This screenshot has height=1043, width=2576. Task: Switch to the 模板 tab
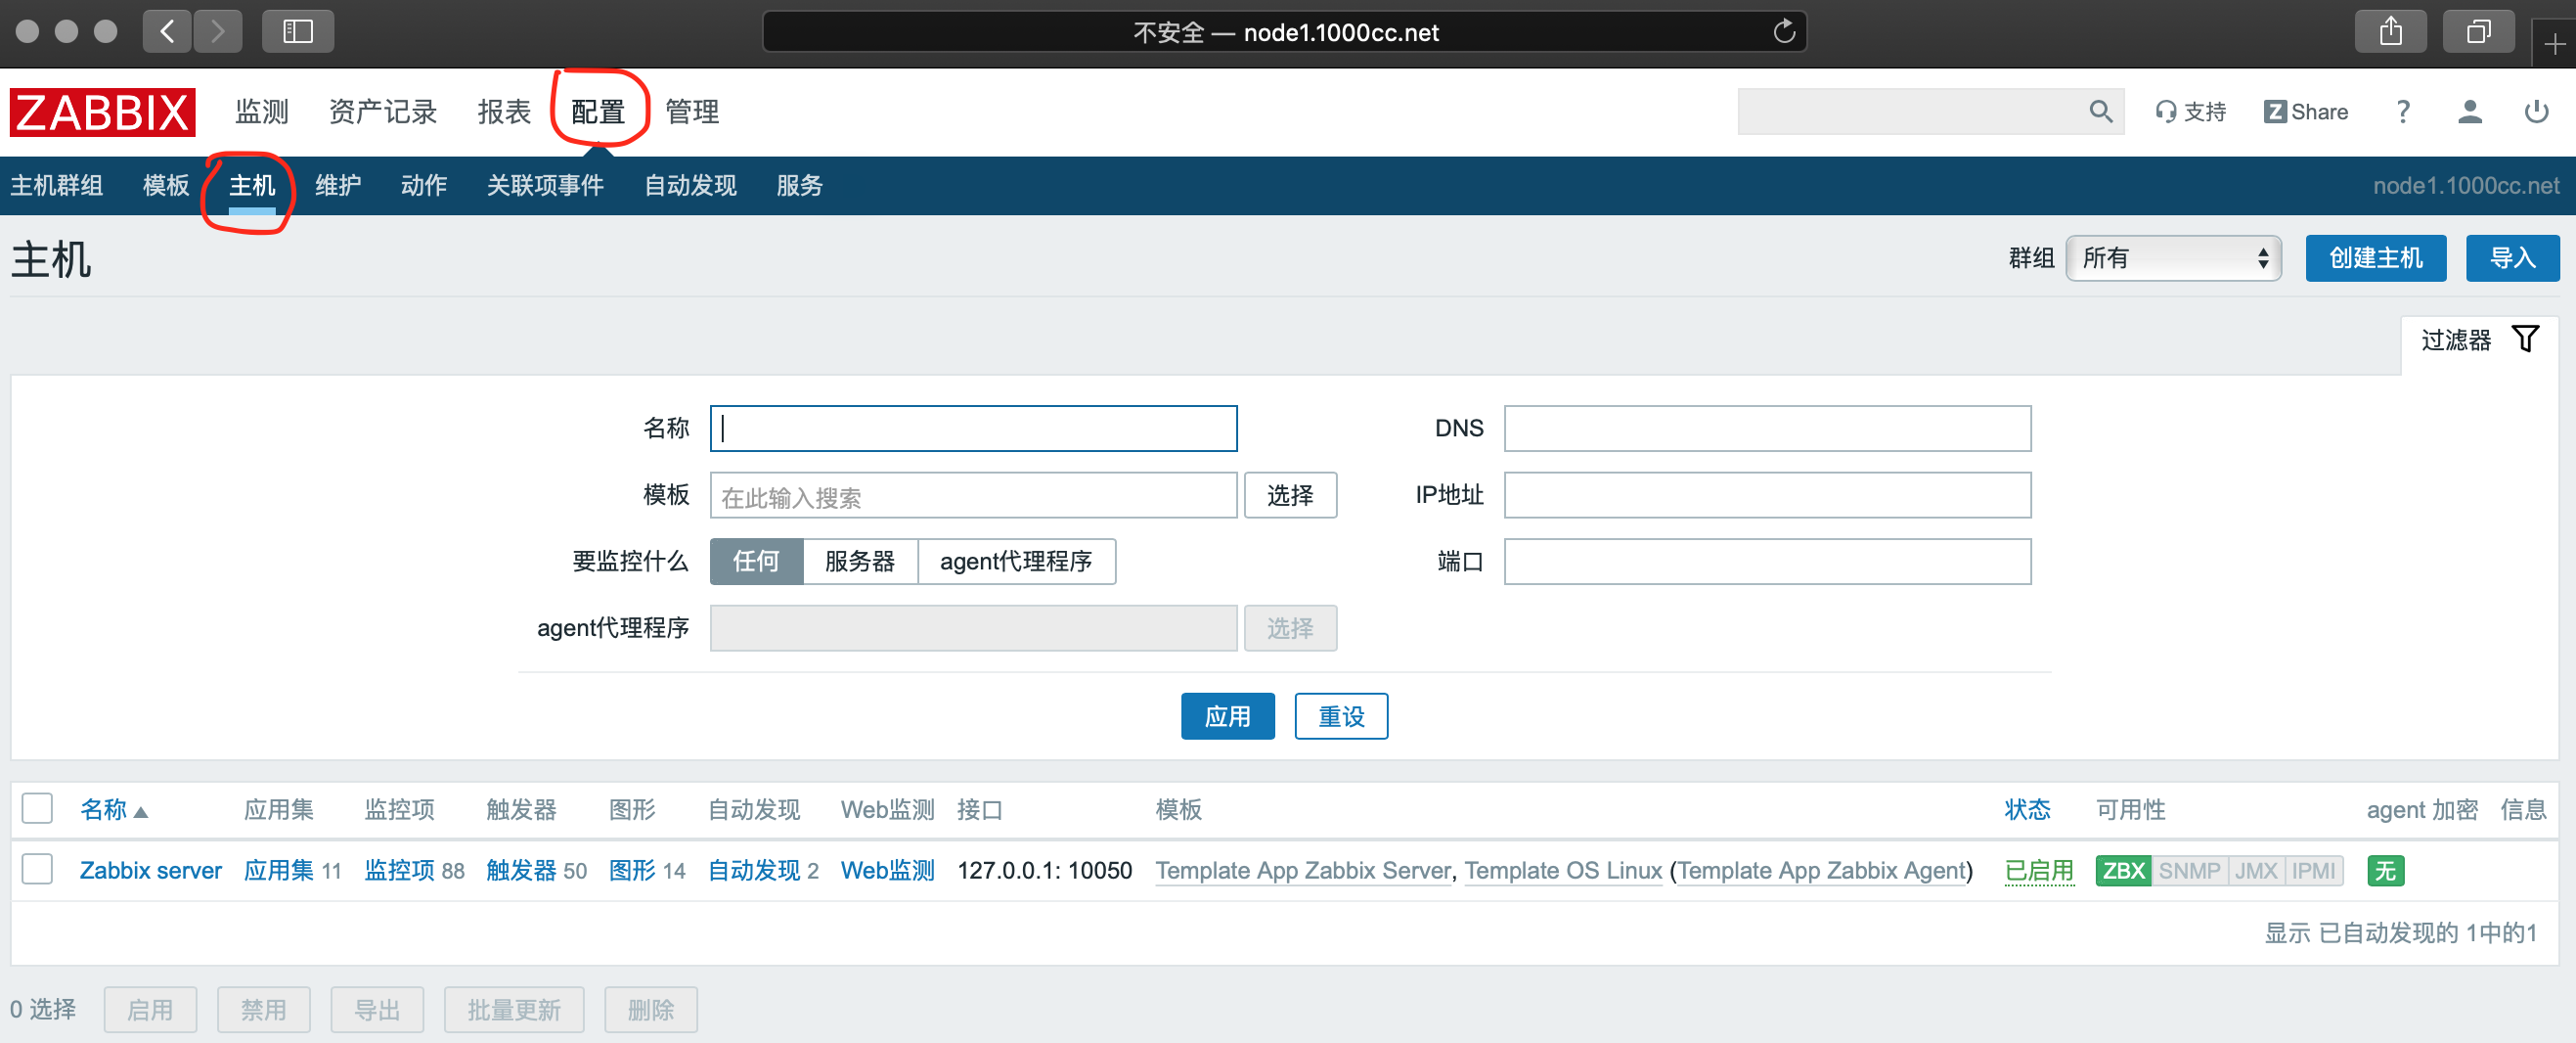[x=166, y=186]
